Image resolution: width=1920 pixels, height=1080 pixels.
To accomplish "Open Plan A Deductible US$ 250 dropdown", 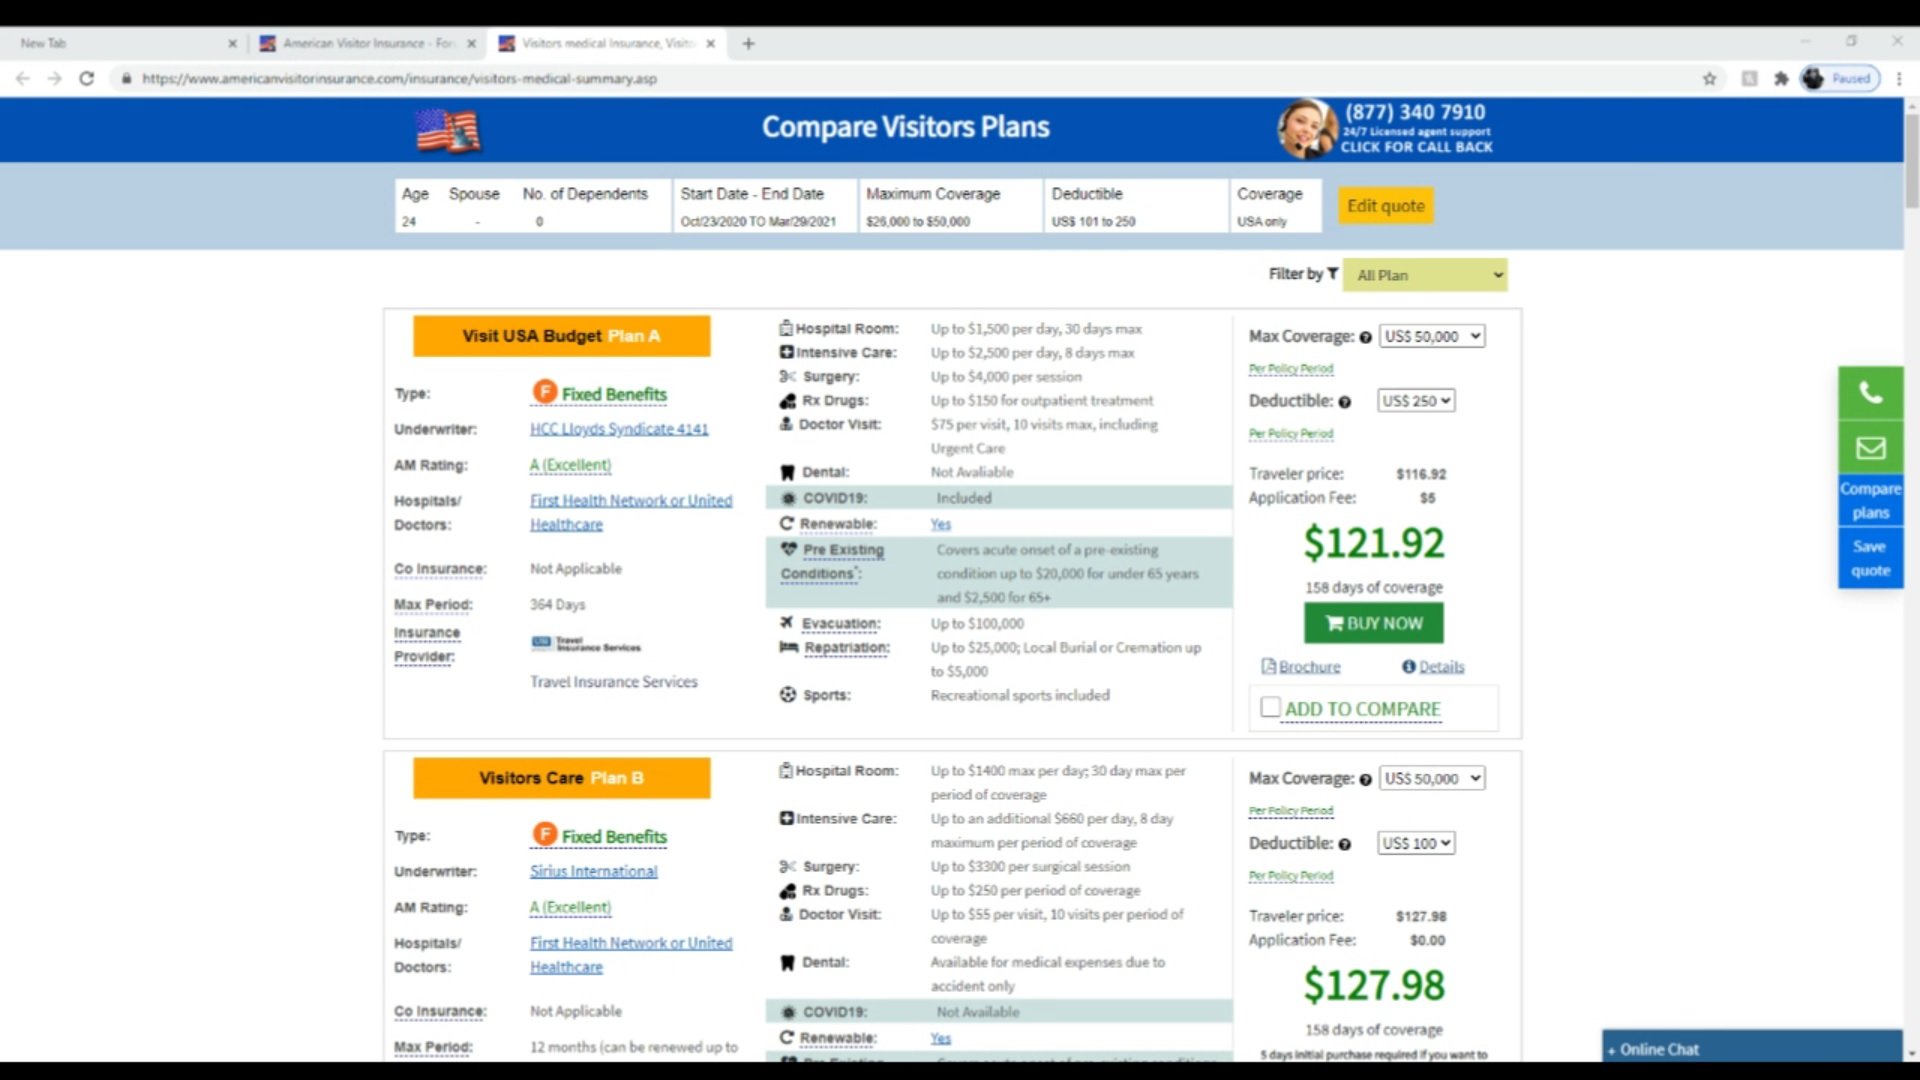I will pyautogui.click(x=1416, y=400).
